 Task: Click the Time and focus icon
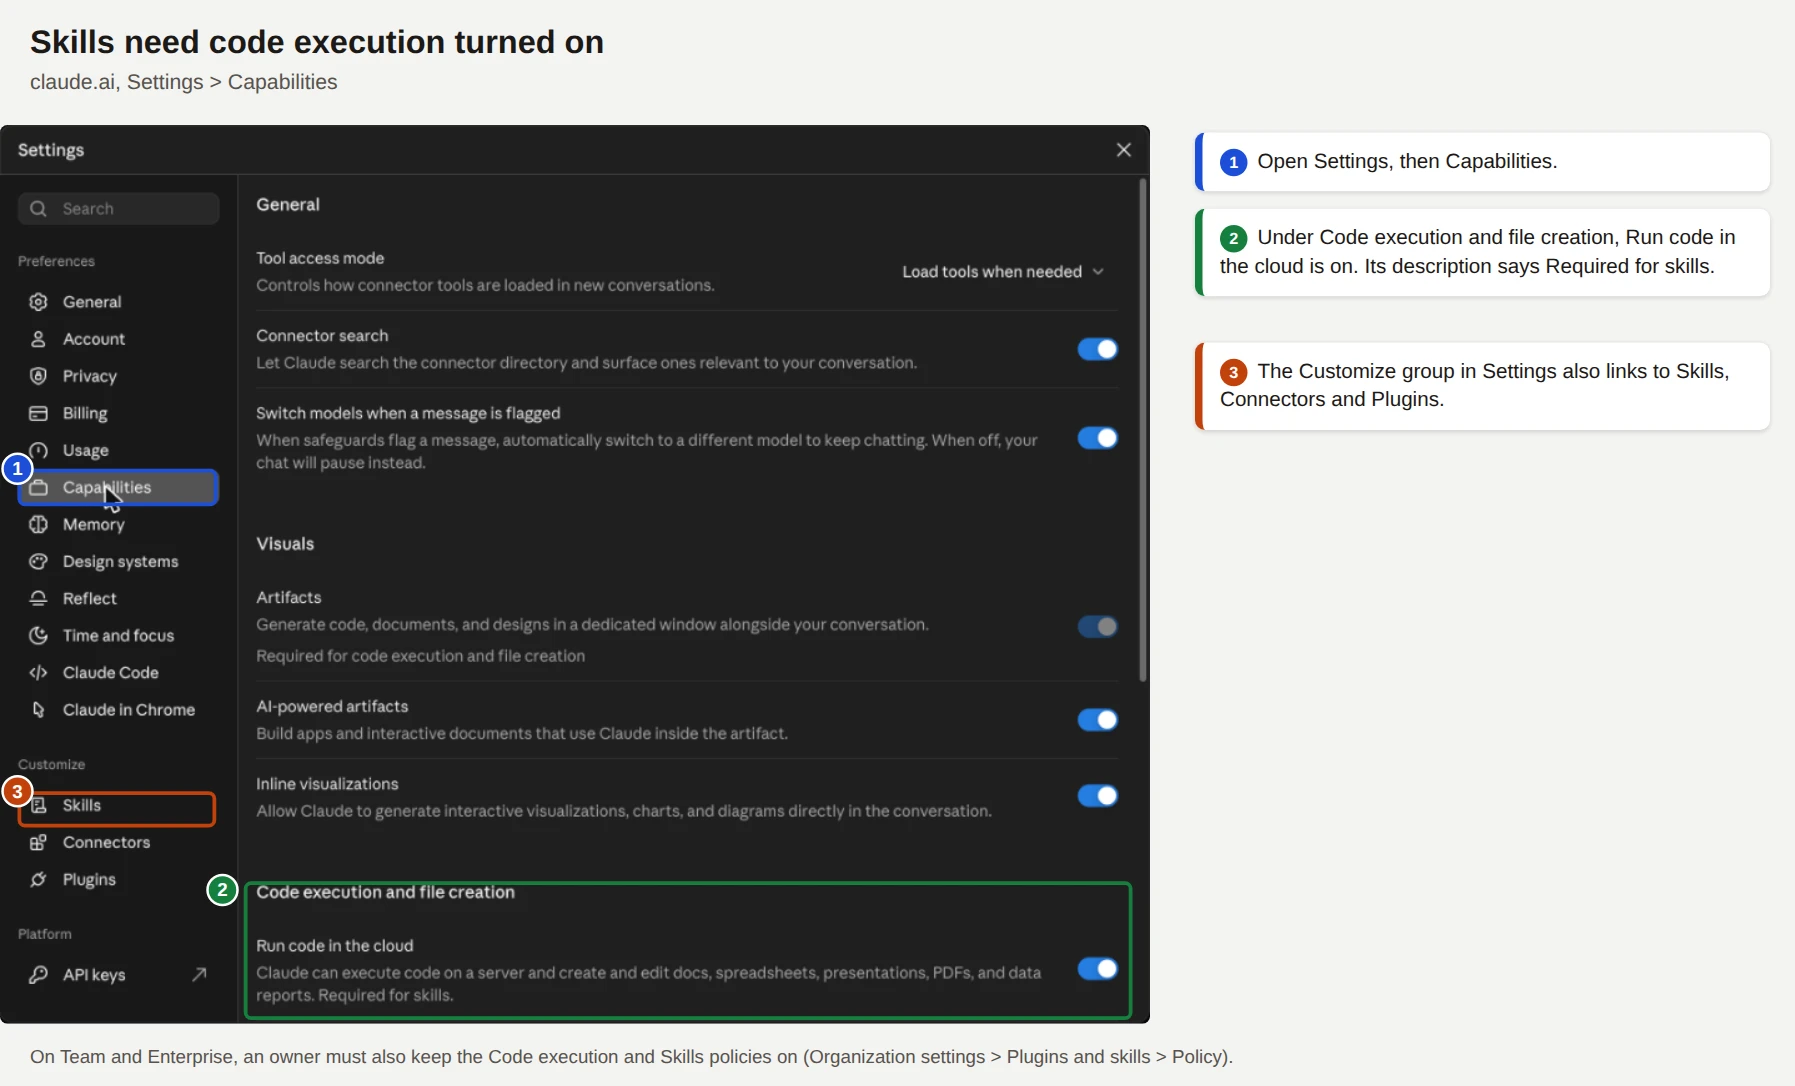pyautogui.click(x=39, y=635)
